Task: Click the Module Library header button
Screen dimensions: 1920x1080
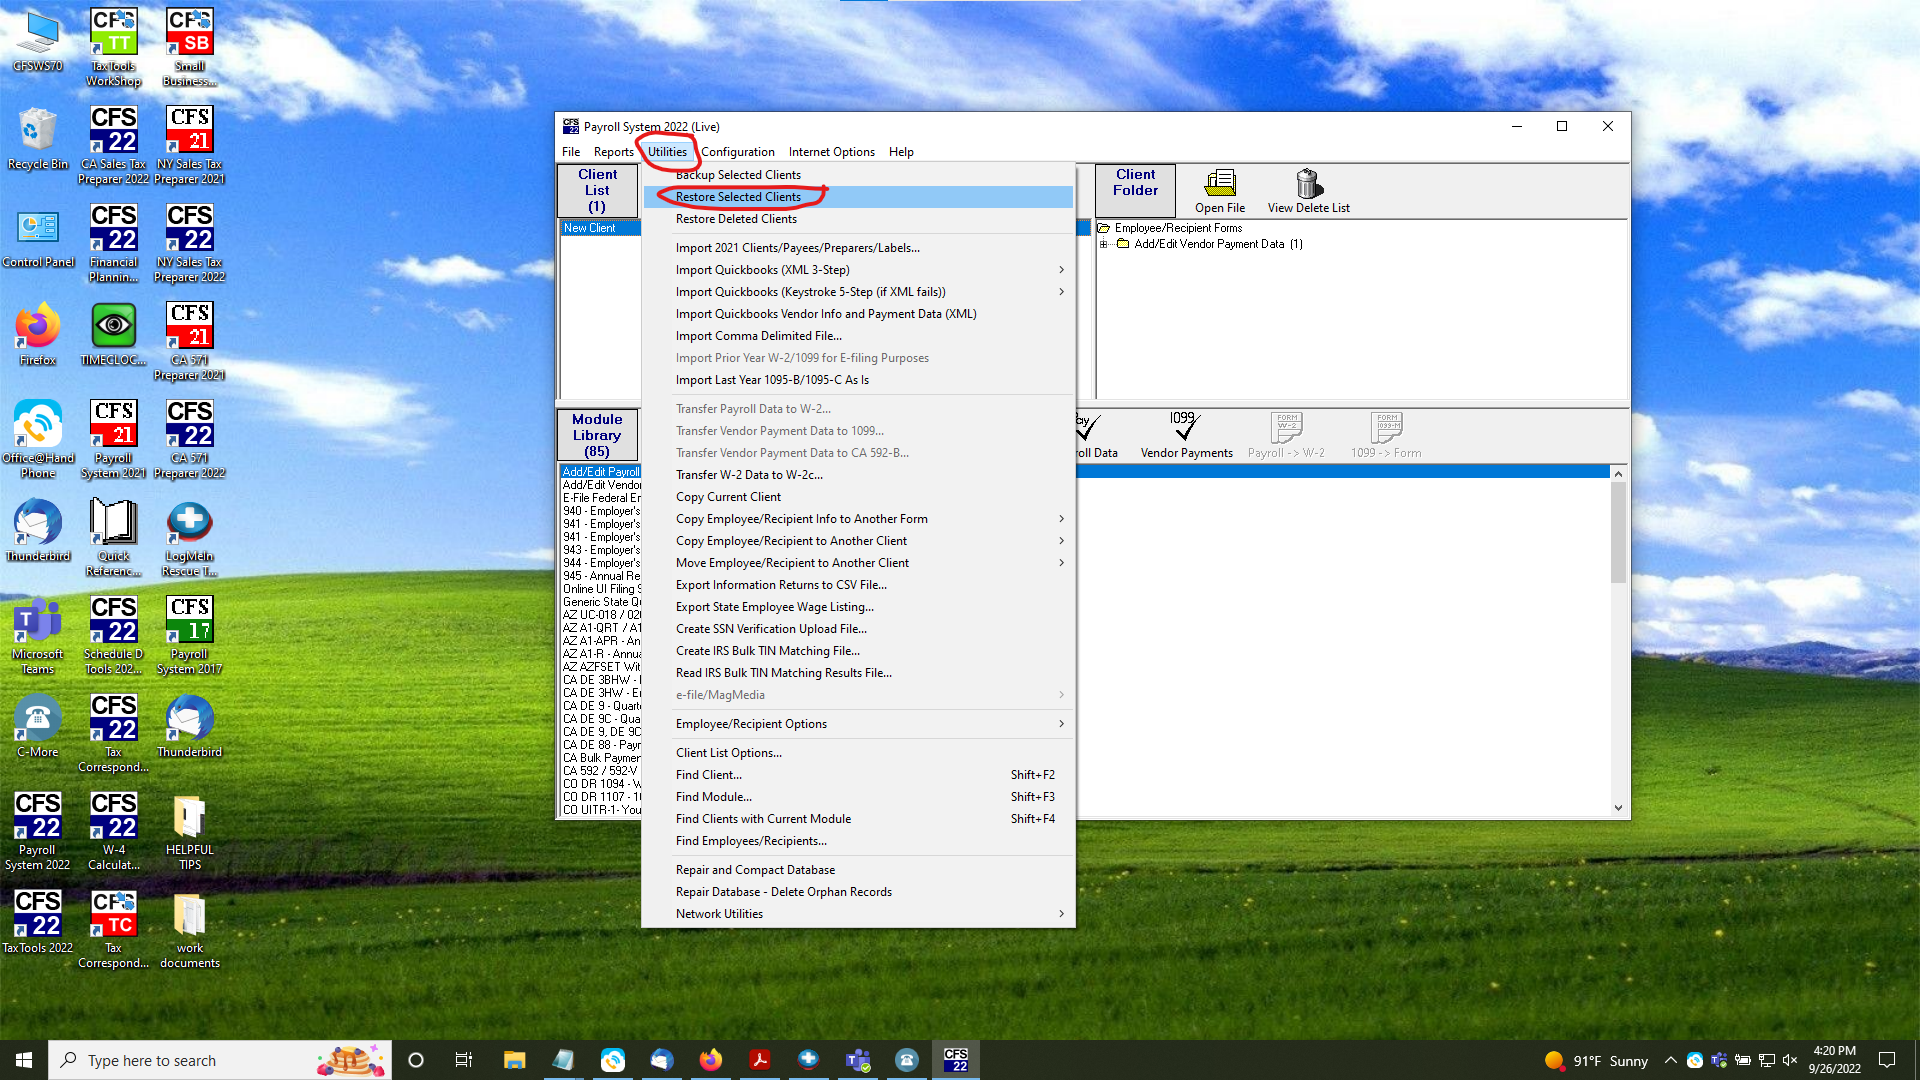Action: point(597,435)
